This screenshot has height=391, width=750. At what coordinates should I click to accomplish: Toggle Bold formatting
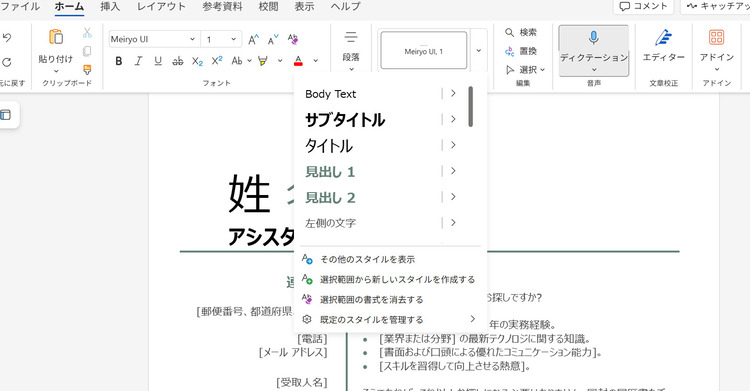119,61
